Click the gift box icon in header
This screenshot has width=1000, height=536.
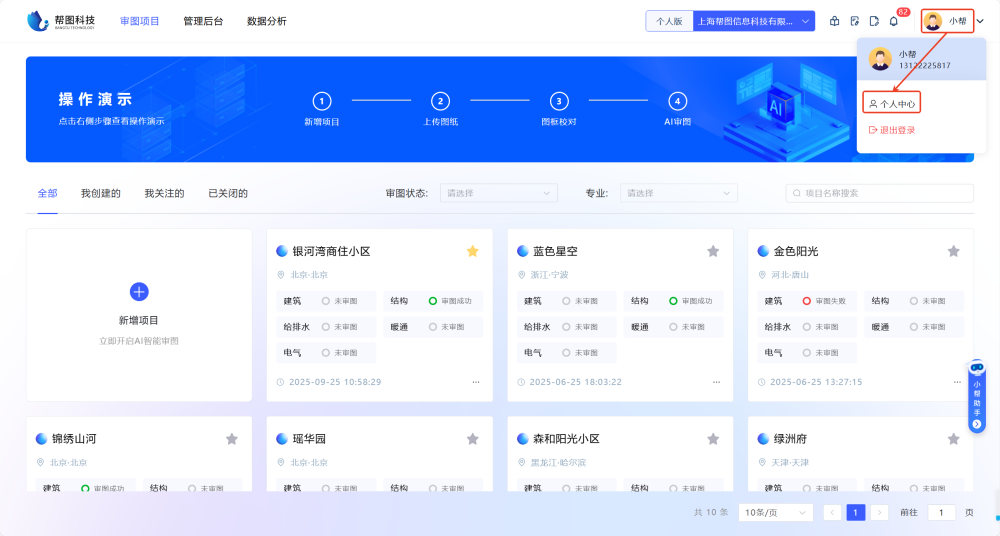coord(835,21)
